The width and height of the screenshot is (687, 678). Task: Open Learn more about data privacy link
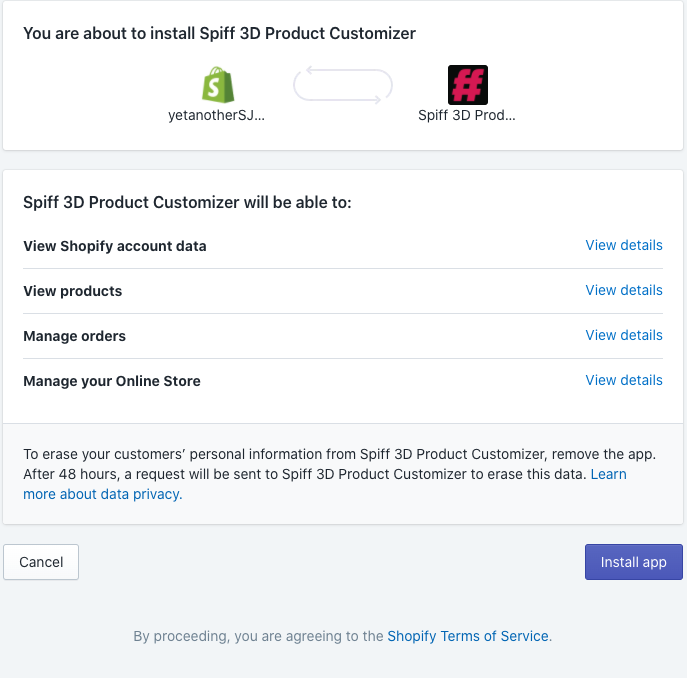103,494
